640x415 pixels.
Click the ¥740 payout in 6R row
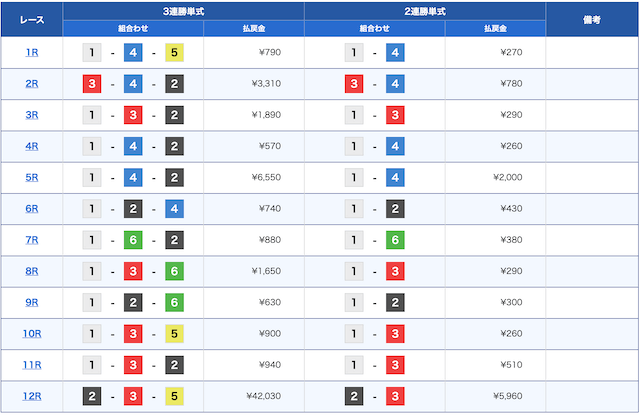point(270,209)
